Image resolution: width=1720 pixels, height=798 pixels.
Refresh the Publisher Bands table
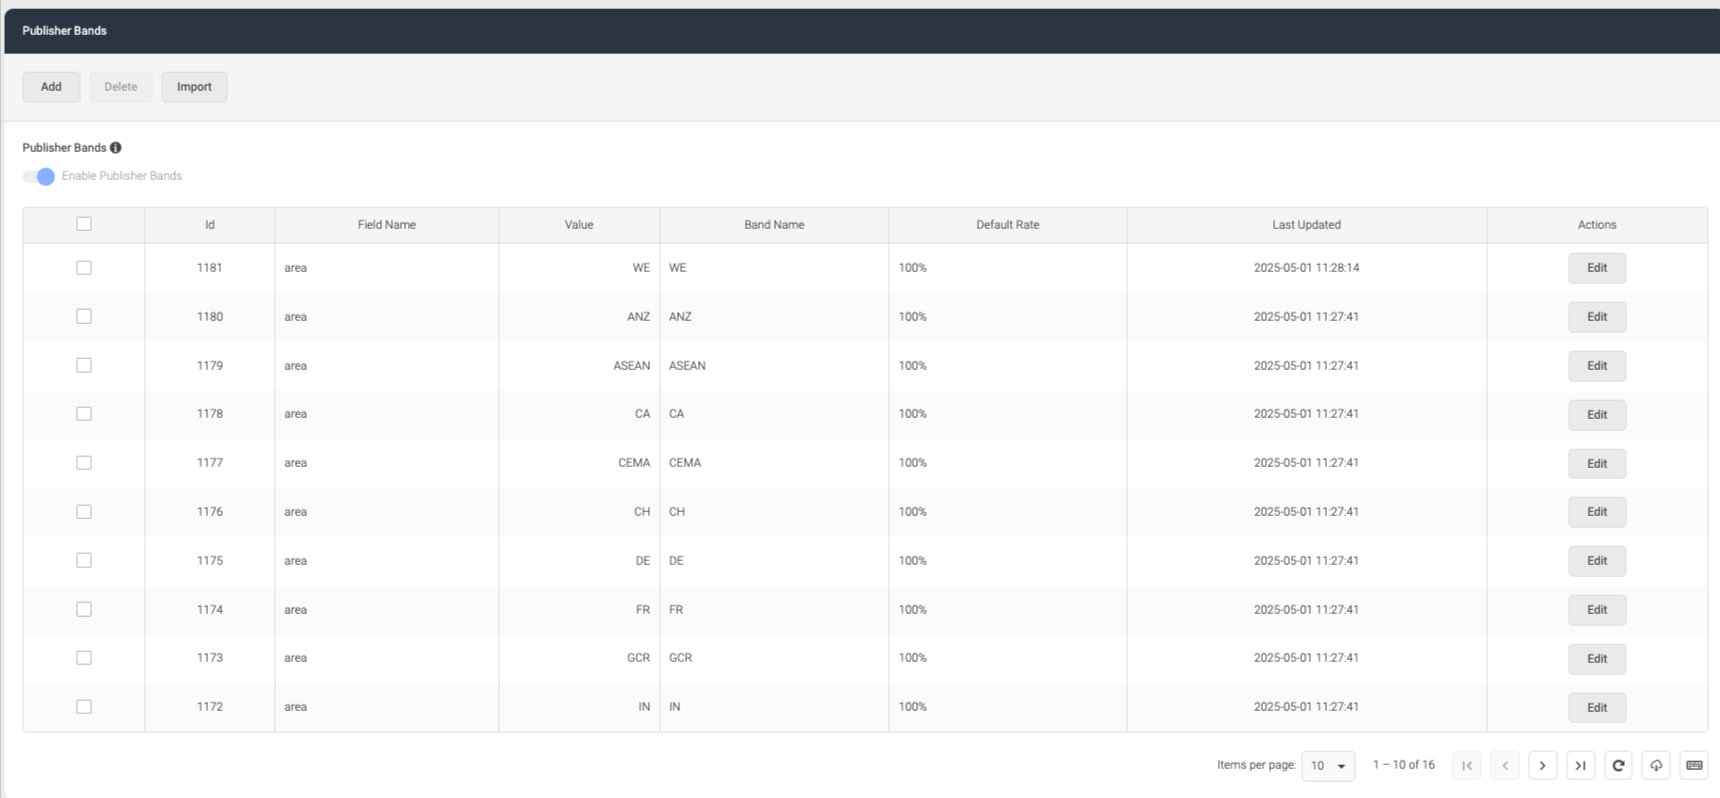[x=1618, y=766]
